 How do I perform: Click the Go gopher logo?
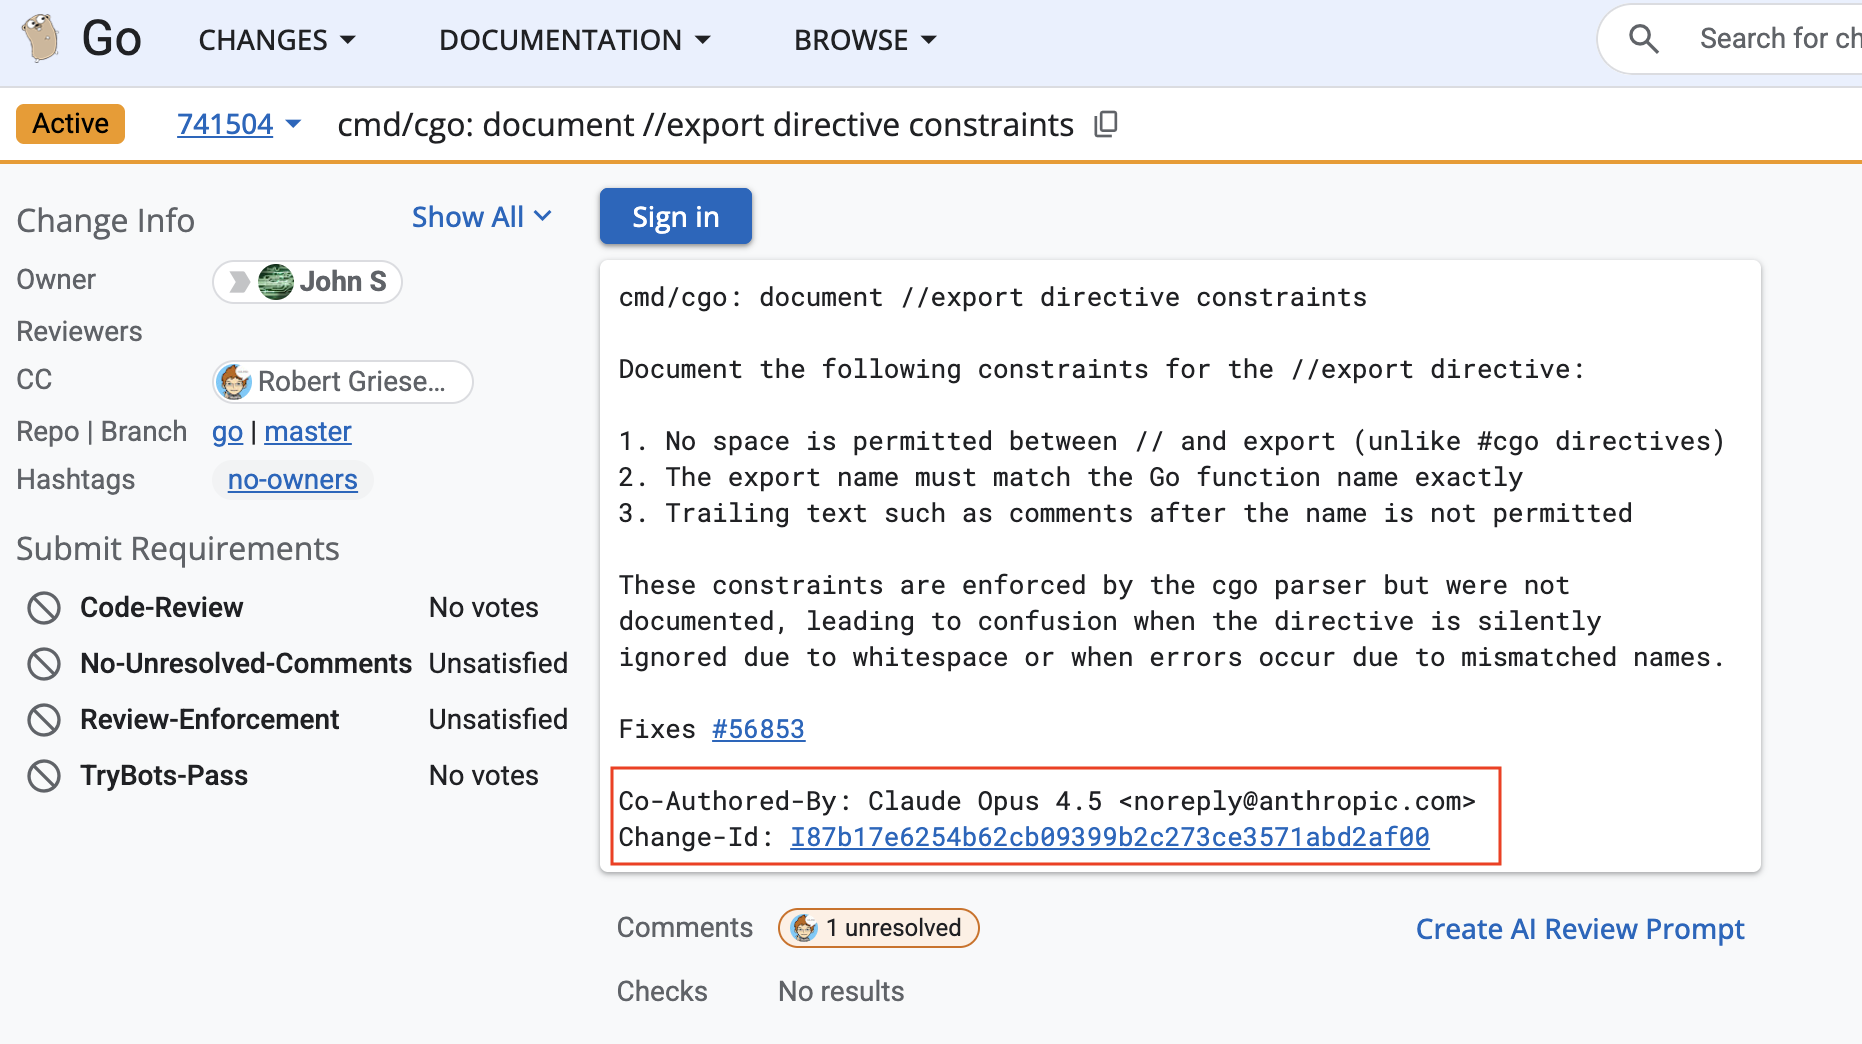tap(40, 39)
